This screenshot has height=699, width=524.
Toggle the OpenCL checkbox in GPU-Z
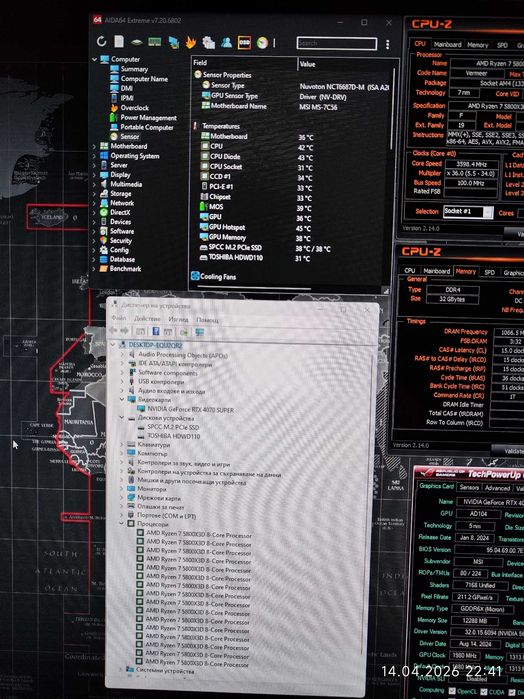pyautogui.click(x=451, y=691)
